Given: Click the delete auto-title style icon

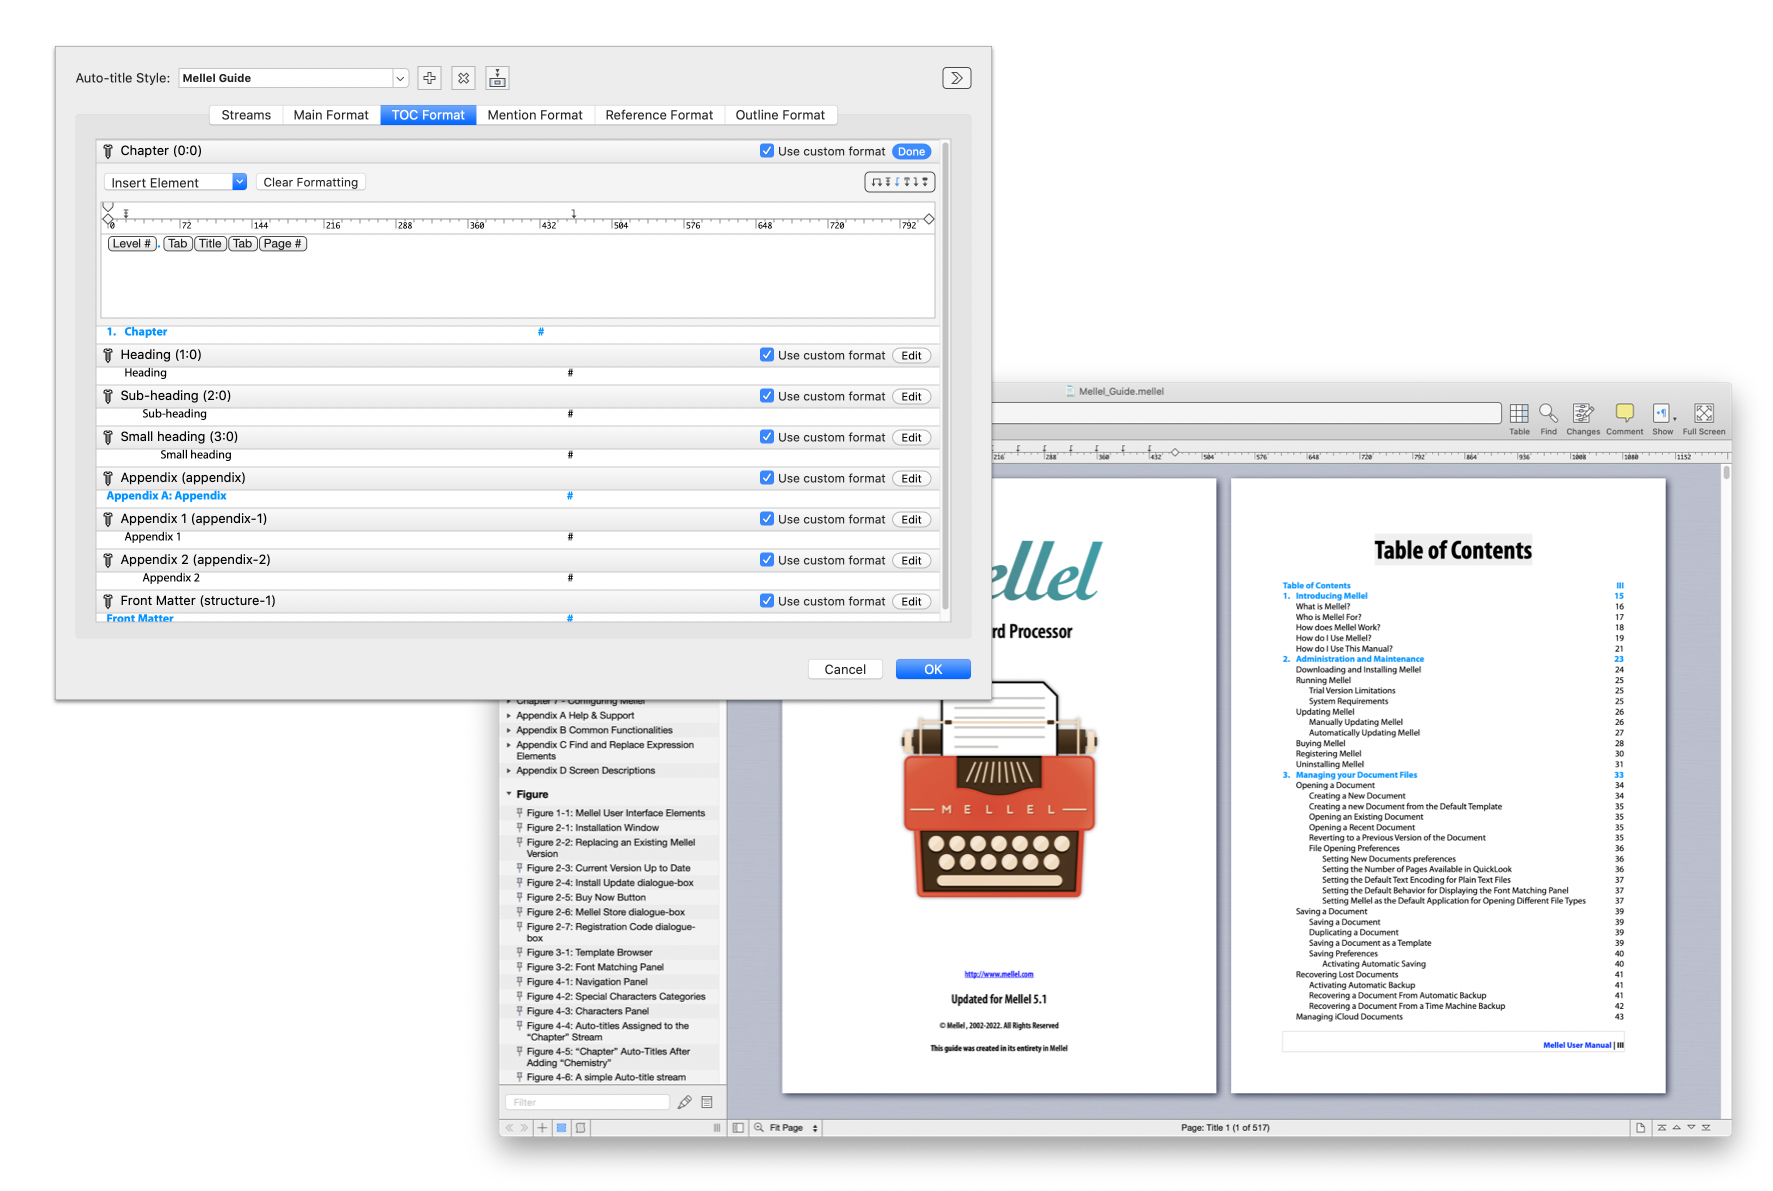Looking at the screenshot, I should [x=463, y=78].
